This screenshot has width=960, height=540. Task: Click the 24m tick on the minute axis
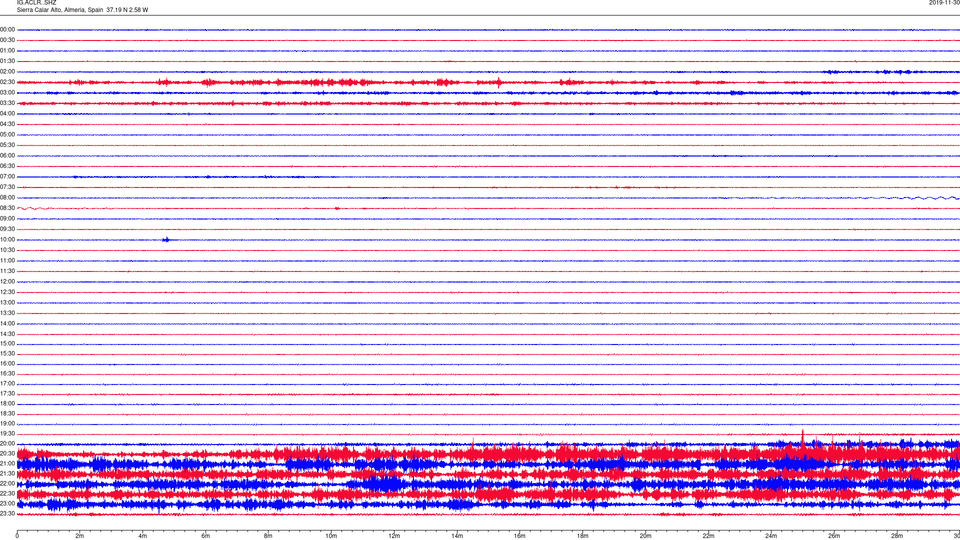tap(771, 536)
